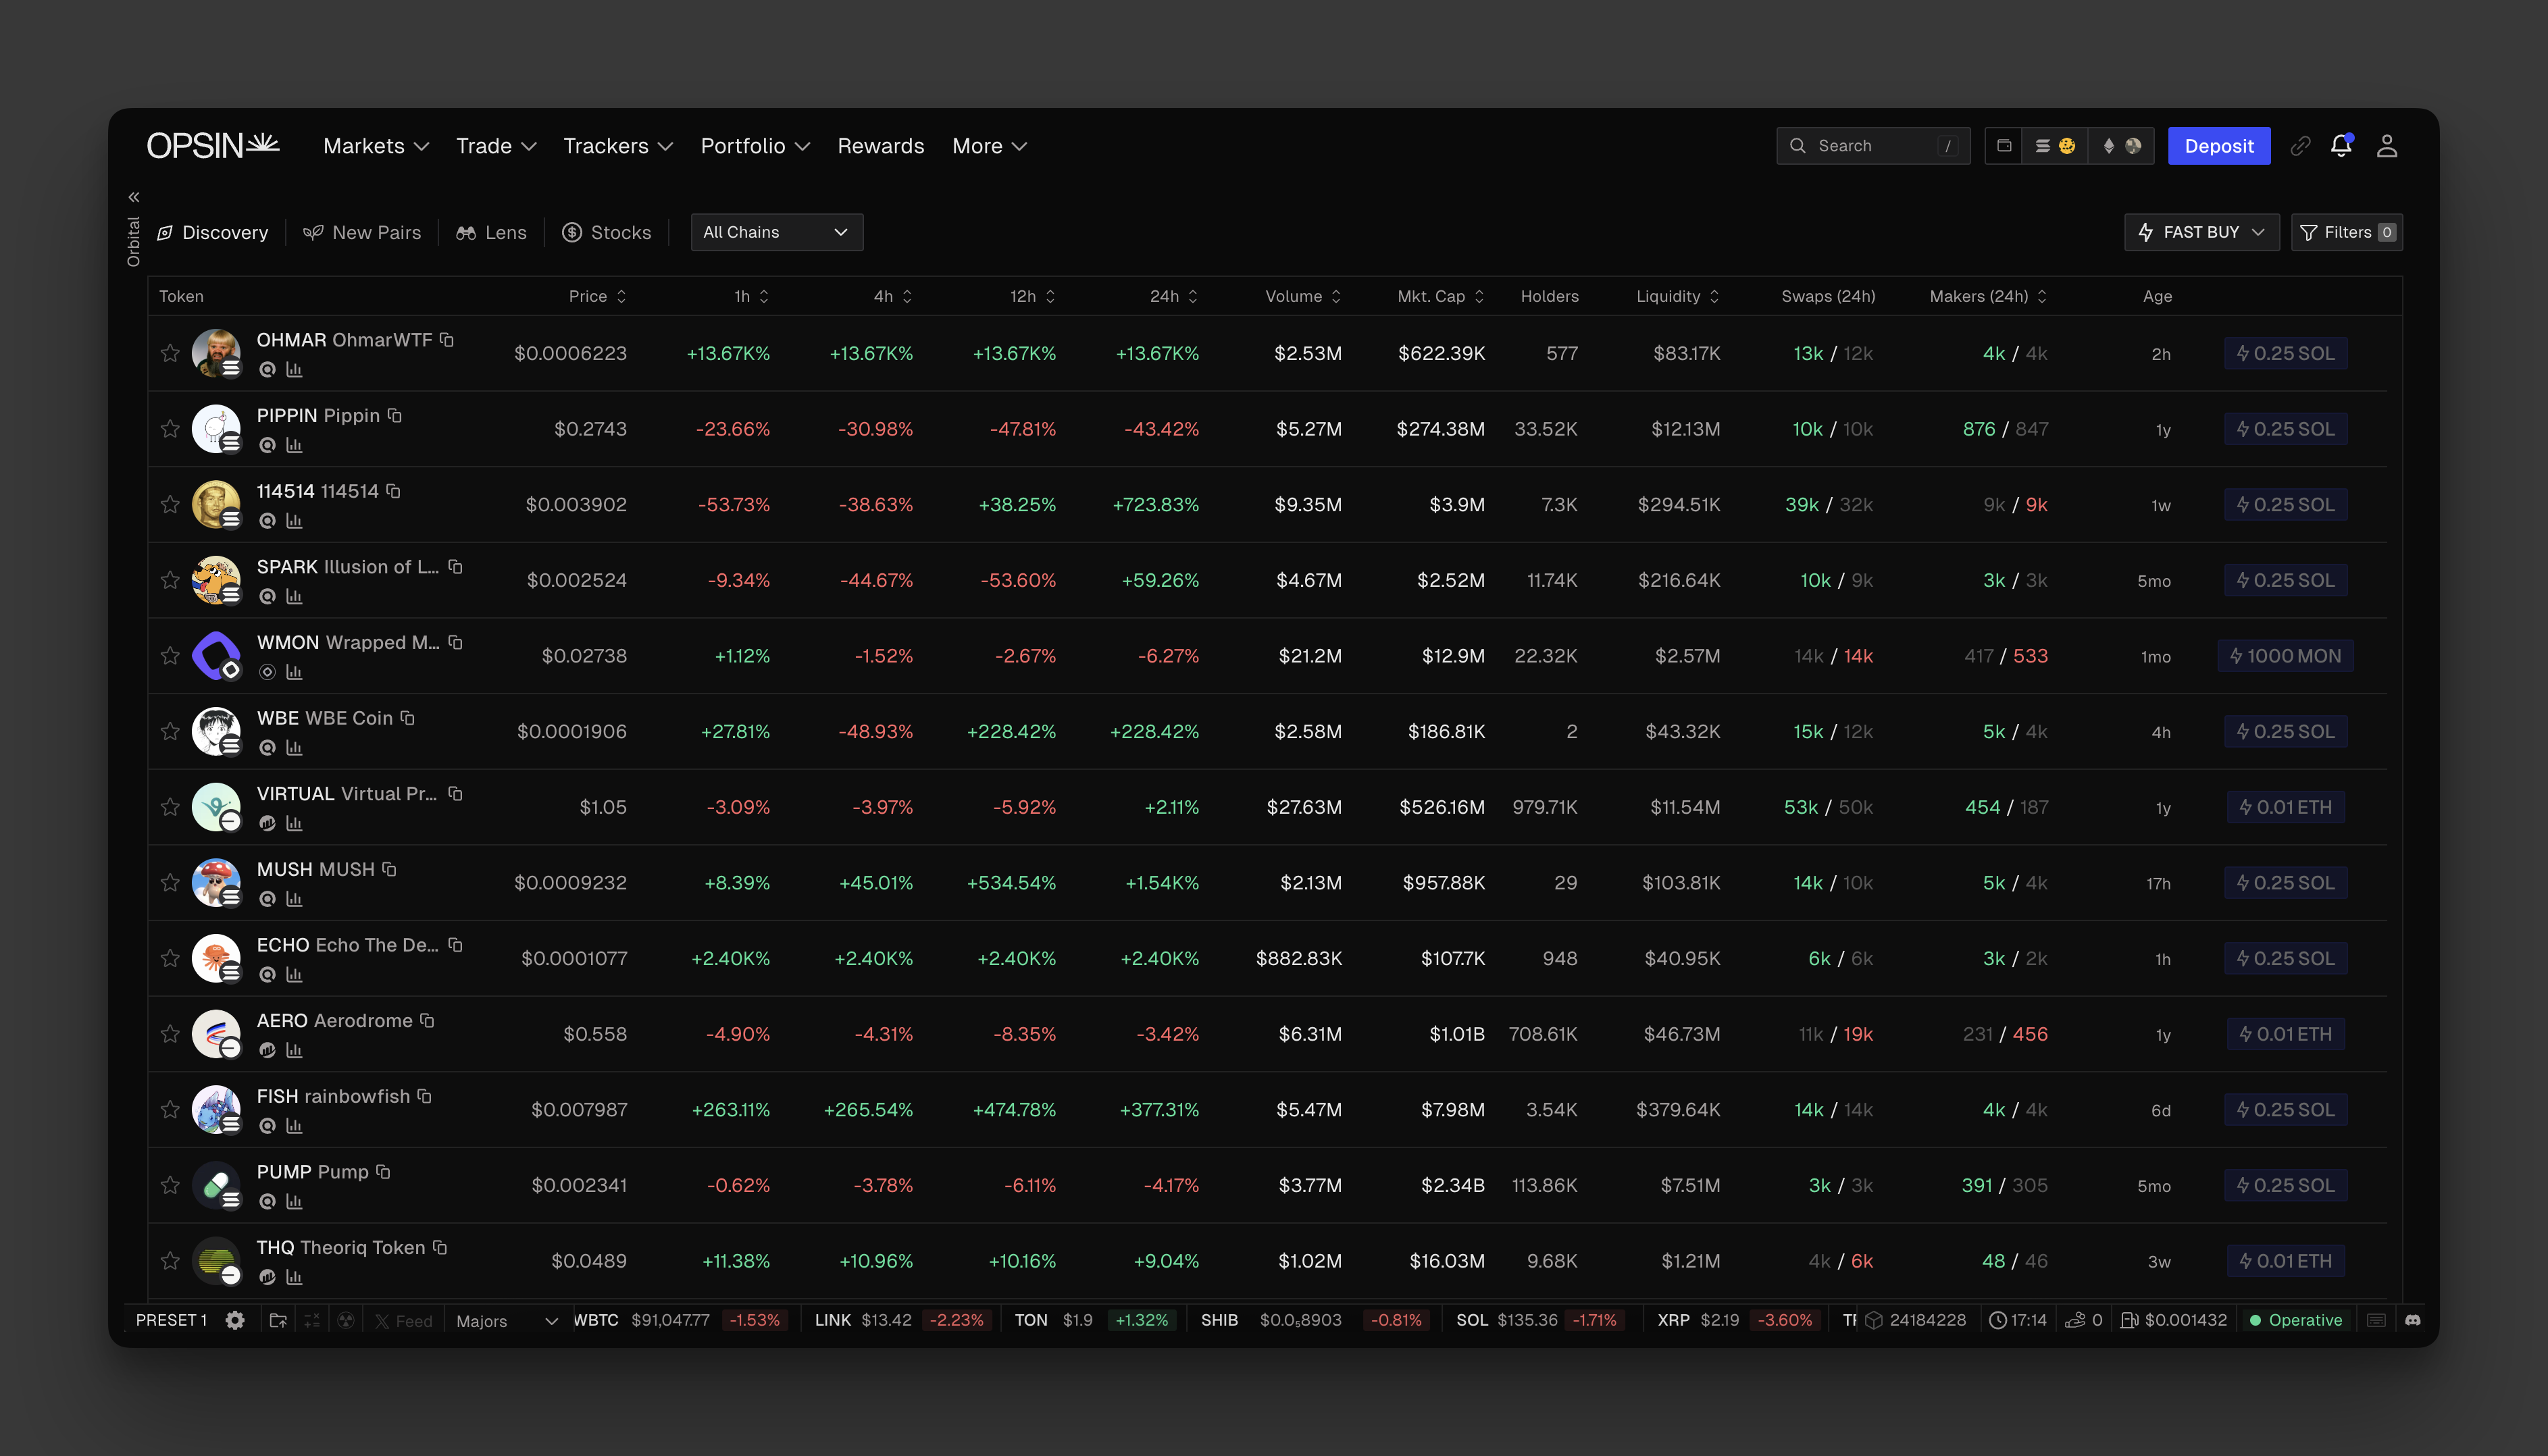2548x1456 pixels.
Task: Open the All Chains dropdown
Action: tap(776, 232)
